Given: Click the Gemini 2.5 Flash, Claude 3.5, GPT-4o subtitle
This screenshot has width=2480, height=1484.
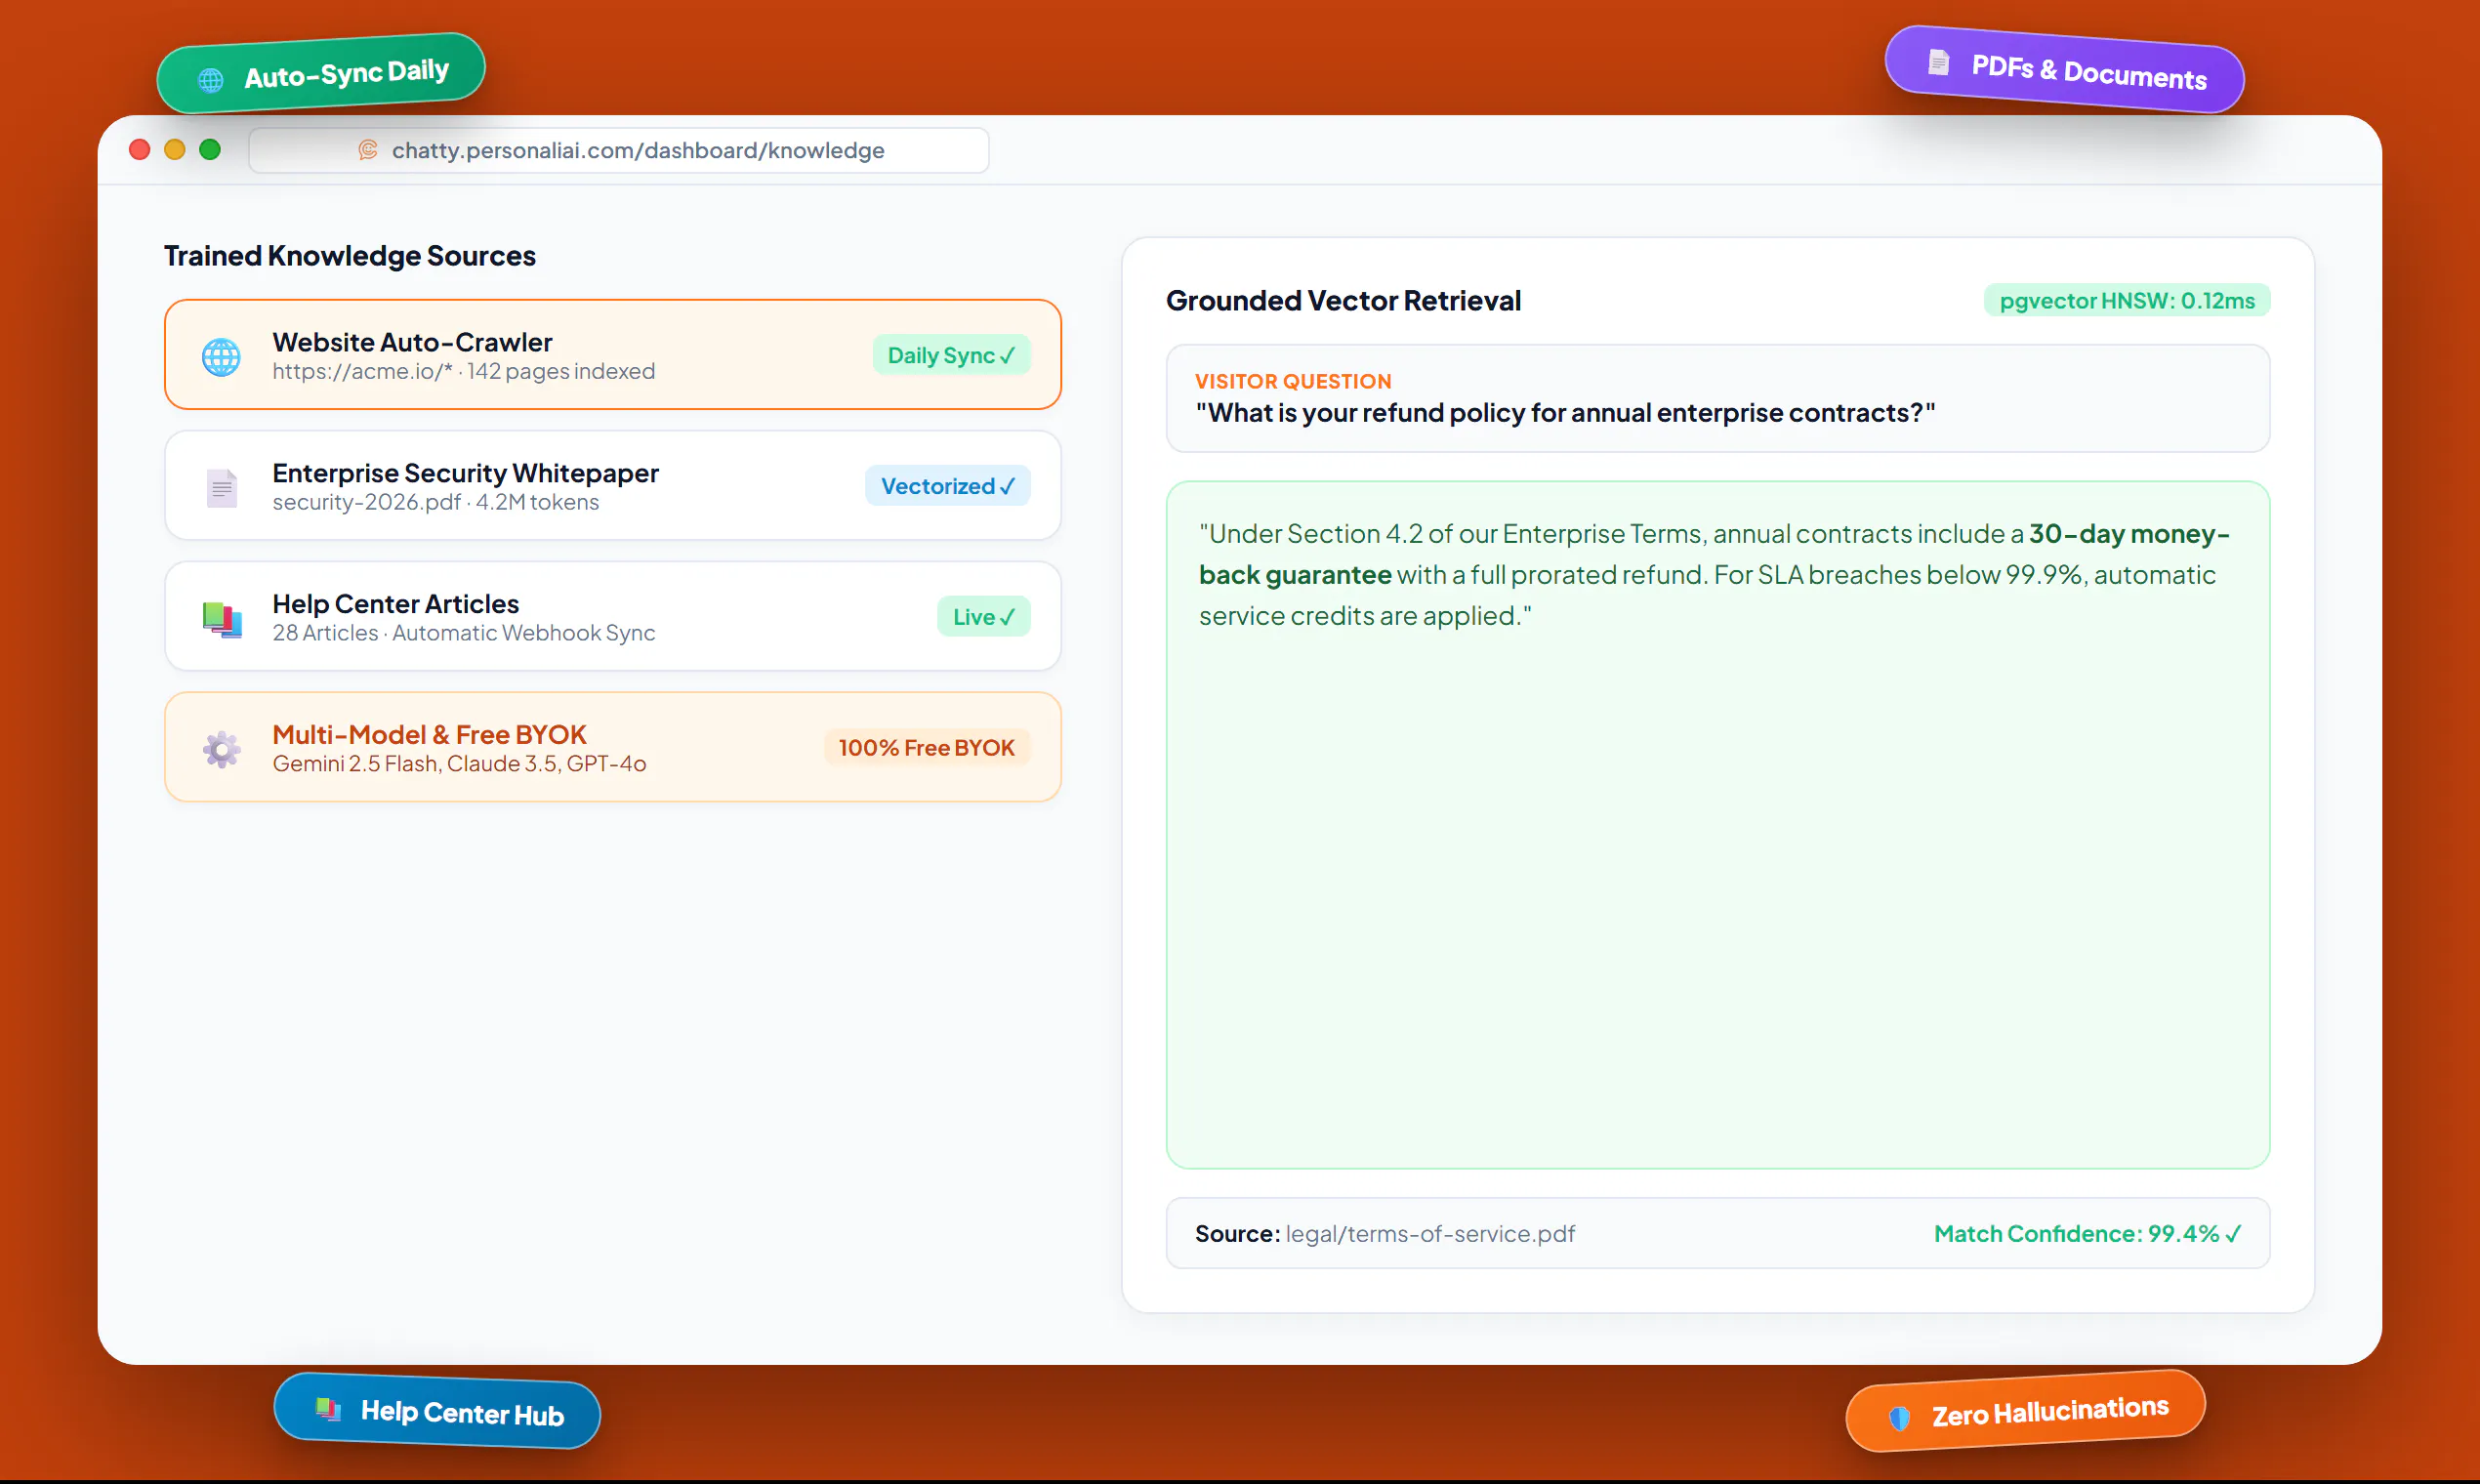Looking at the screenshot, I should pos(459,765).
